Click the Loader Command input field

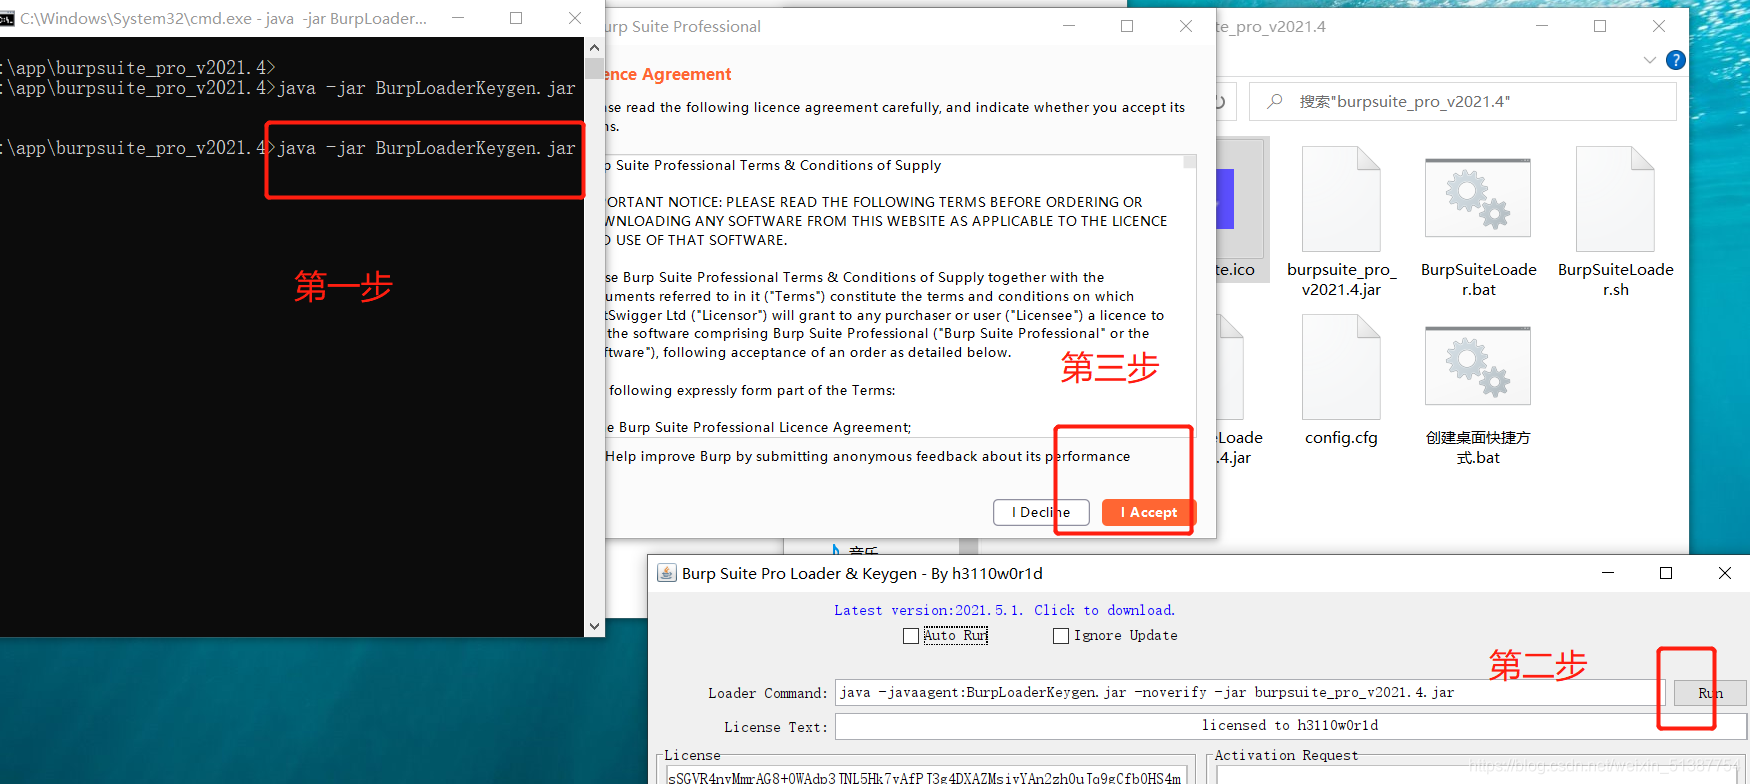tap(1249, 692)
